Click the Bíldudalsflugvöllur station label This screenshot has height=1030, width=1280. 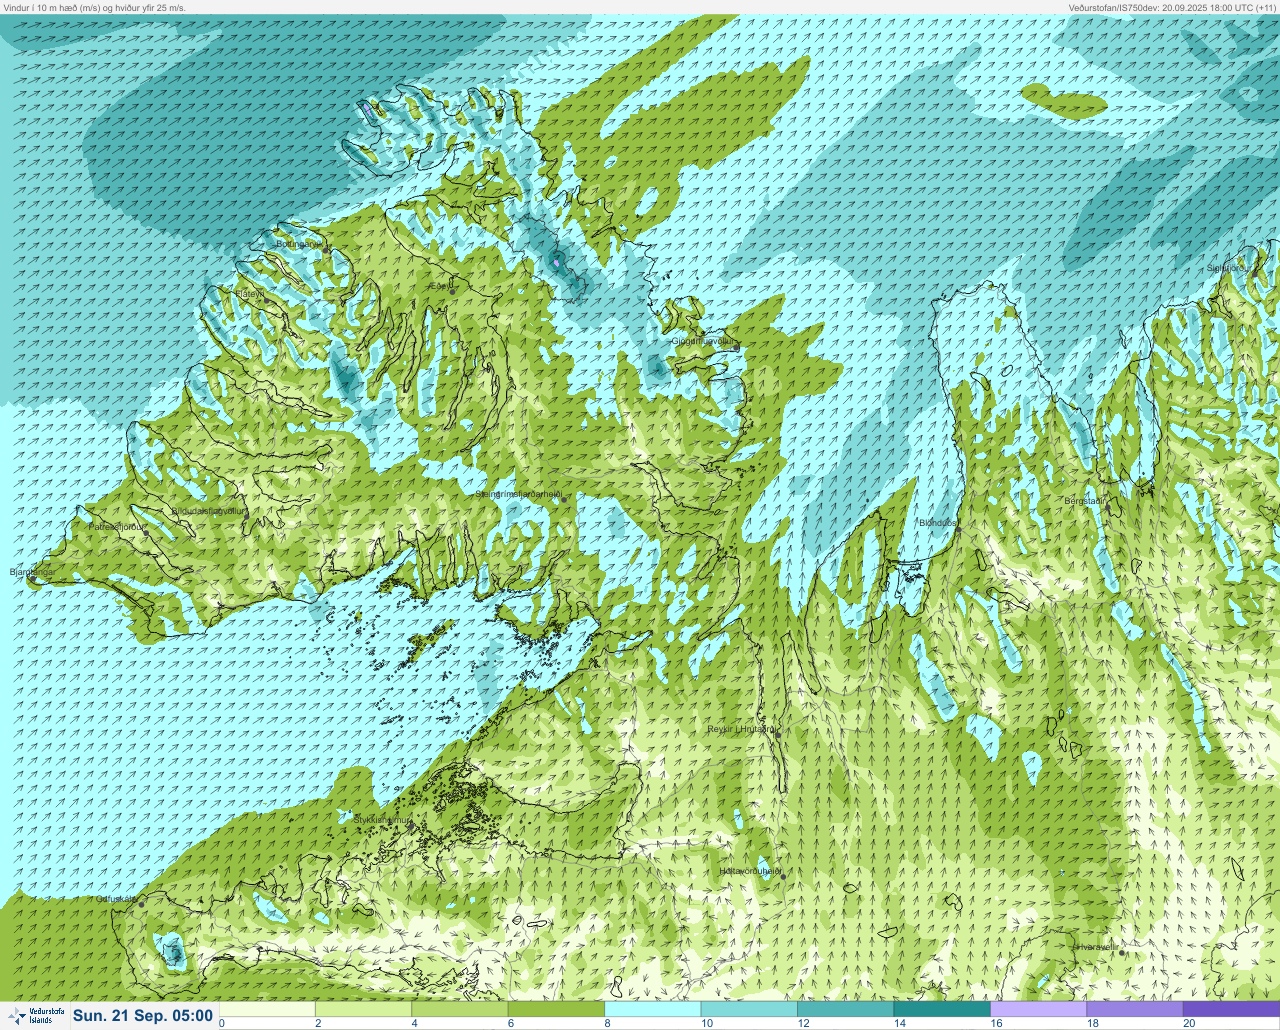(208, 510)
